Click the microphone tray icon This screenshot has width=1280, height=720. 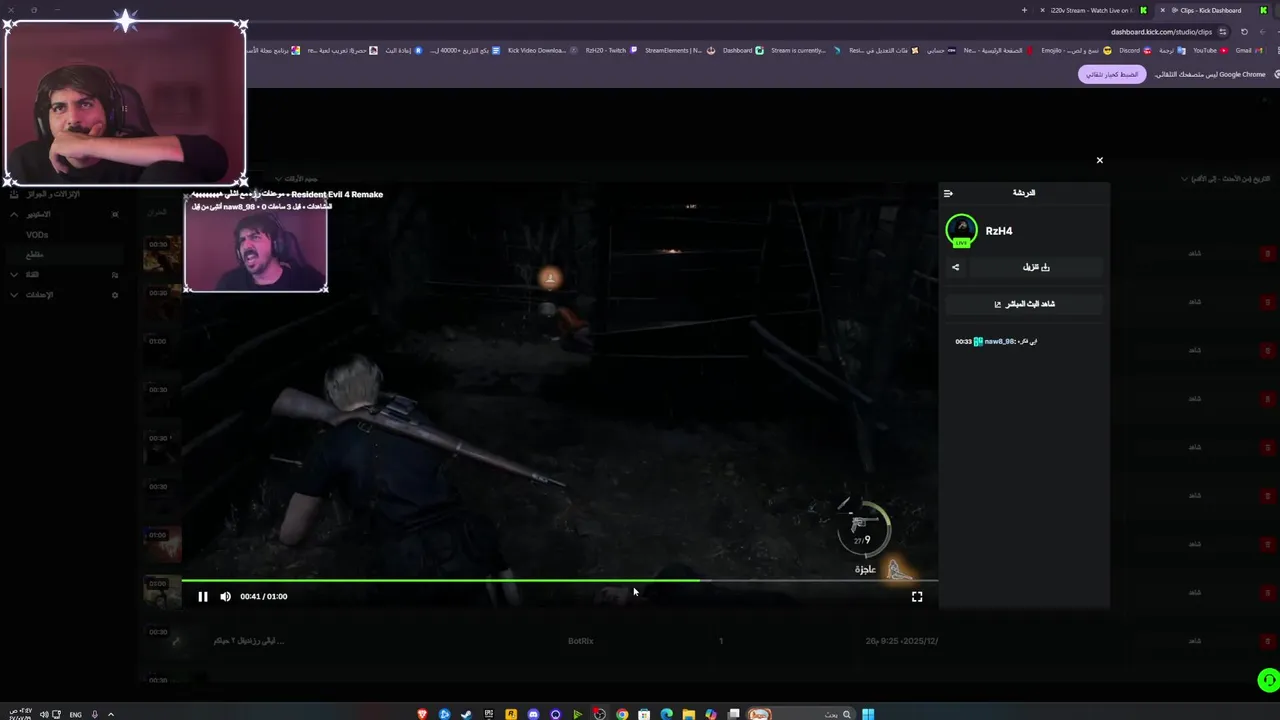point(95,714)
